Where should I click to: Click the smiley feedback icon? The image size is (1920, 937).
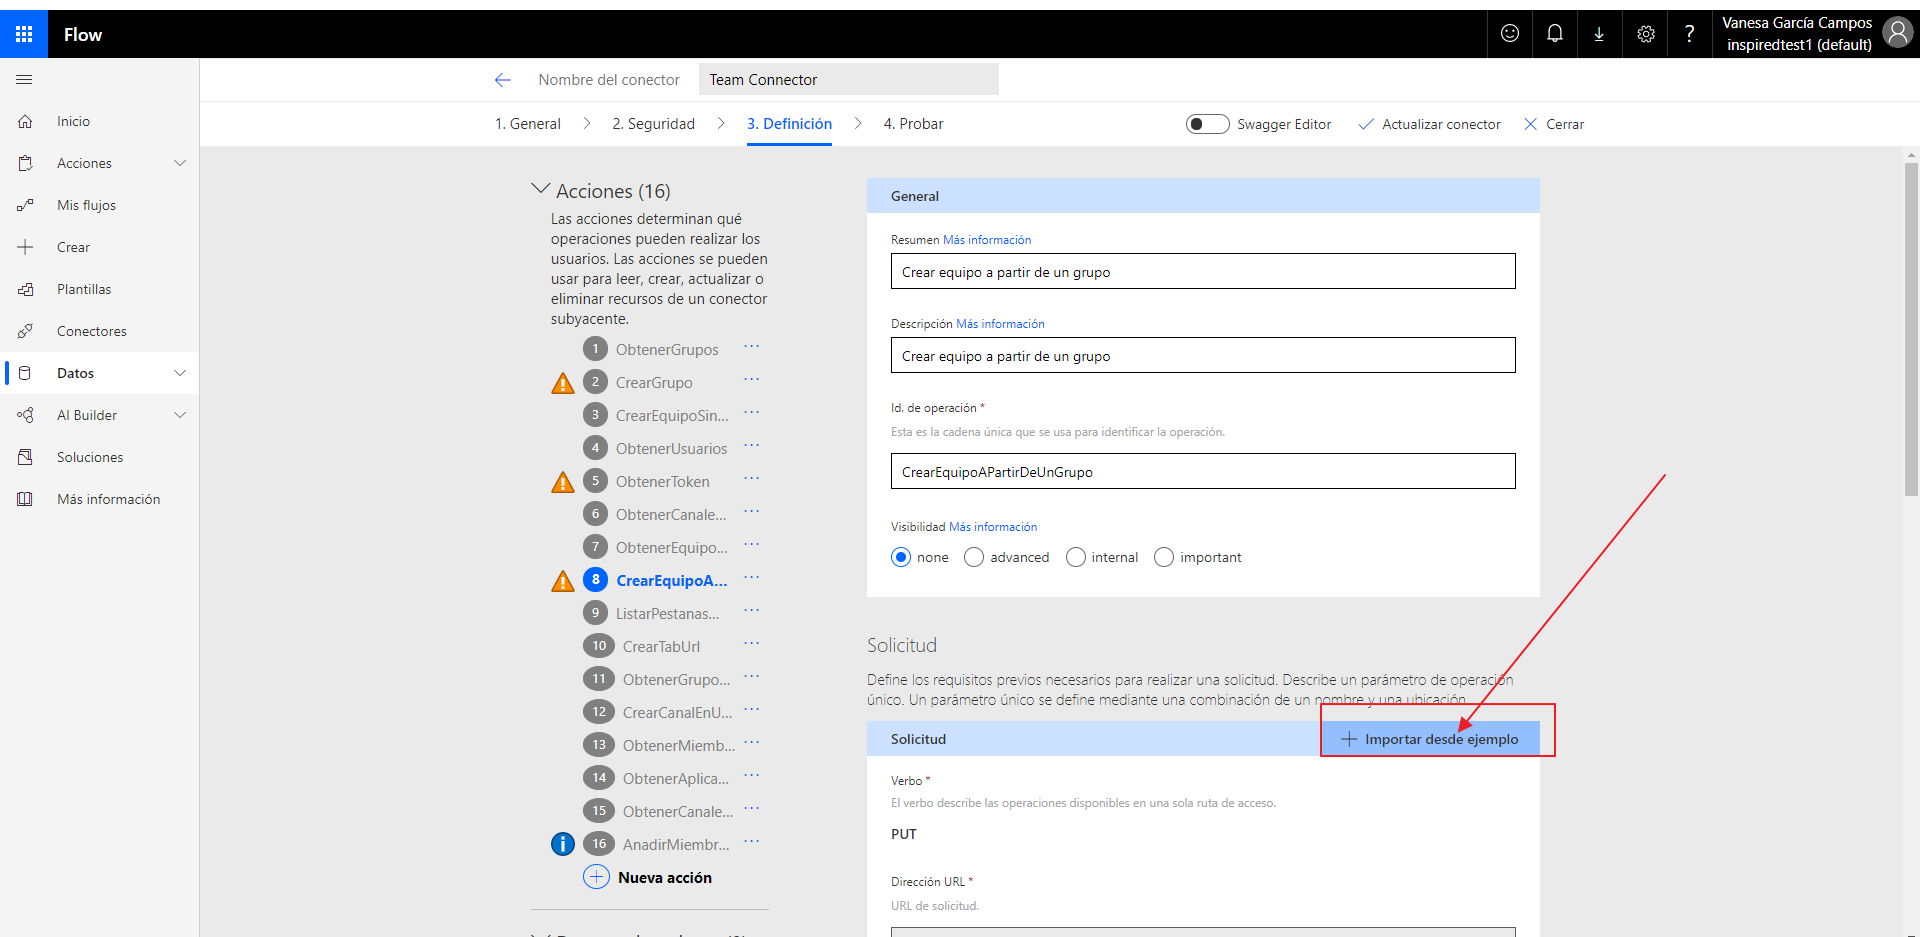tap(1510, 34)
